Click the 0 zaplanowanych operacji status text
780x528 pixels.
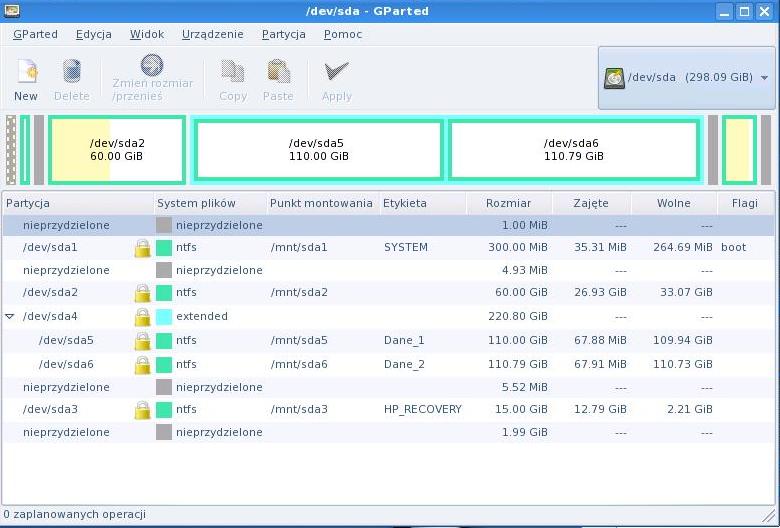(x=75, y=515)
